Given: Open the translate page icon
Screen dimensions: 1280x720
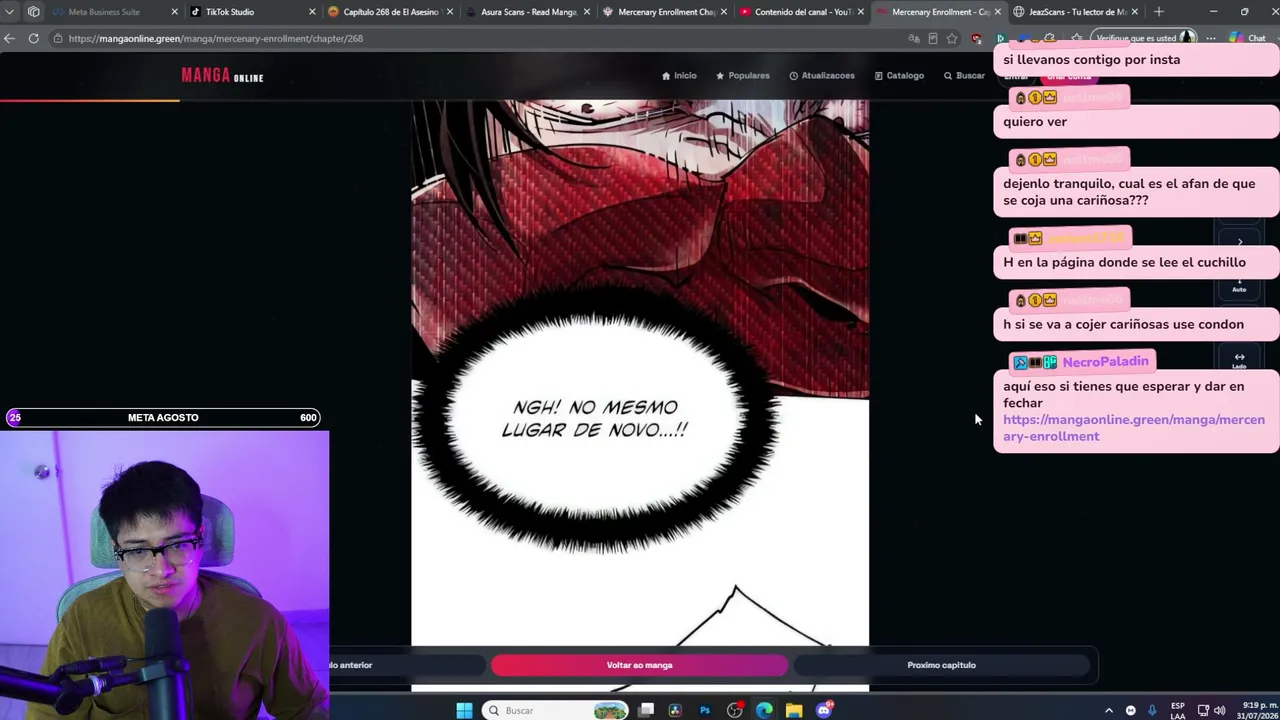Looking at the screenshot, I should click(914, 38).
